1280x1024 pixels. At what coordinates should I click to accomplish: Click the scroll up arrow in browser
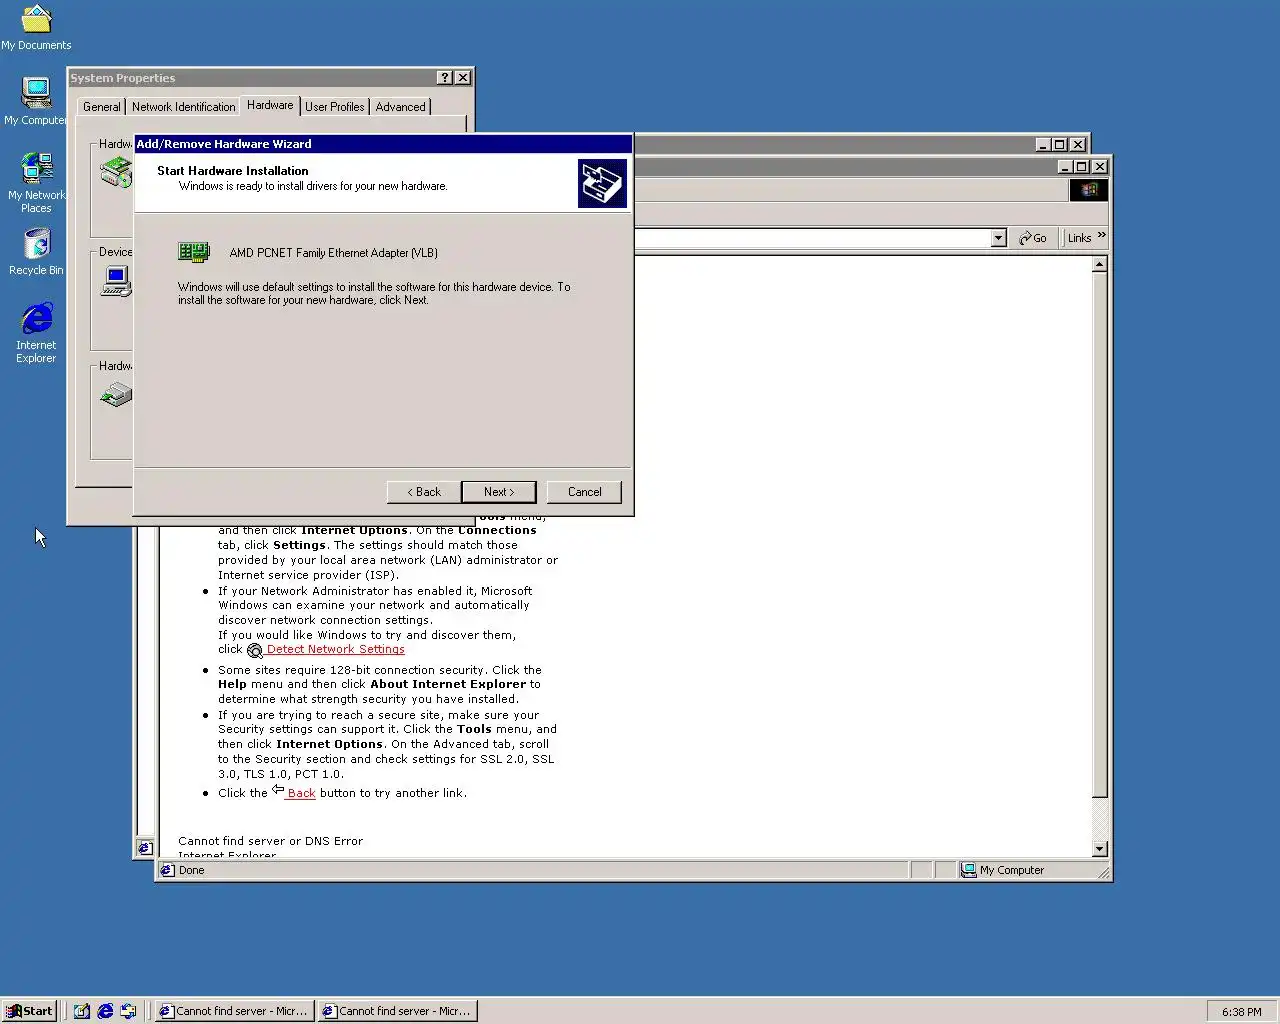point(1100,265)
